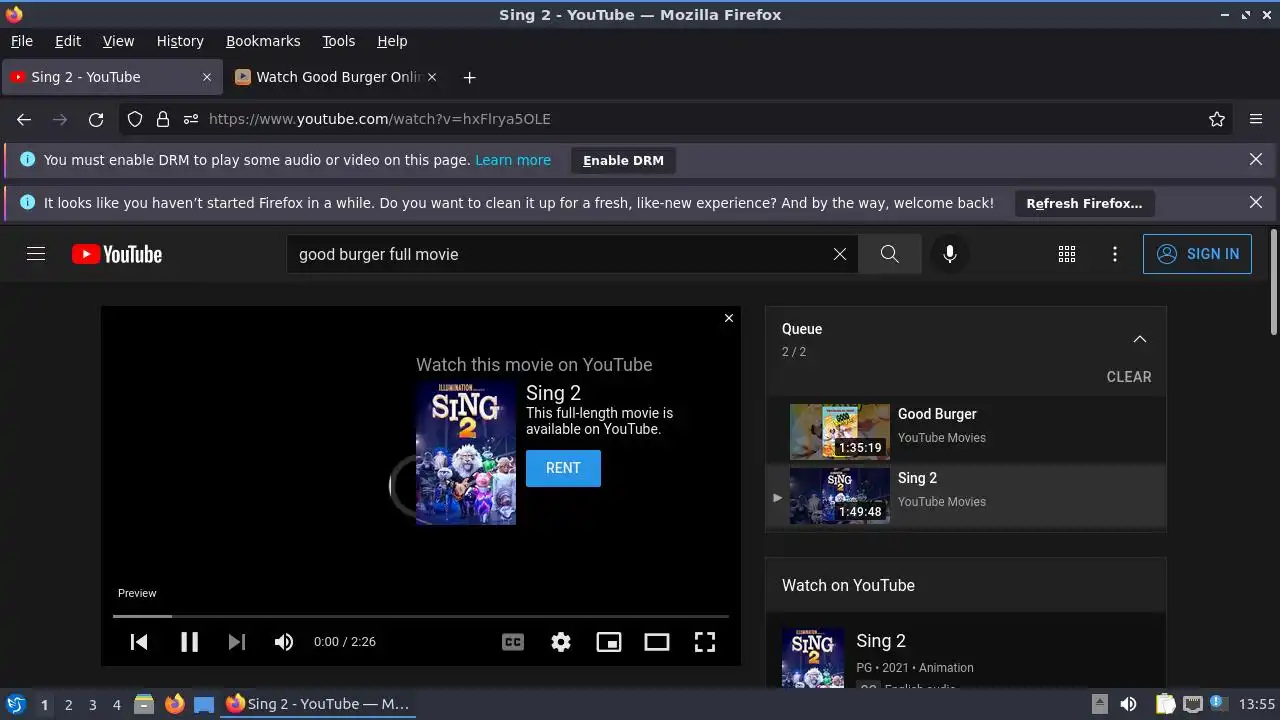
Task: Go to YouTube home via logo
Action: (x=117, y=254)
